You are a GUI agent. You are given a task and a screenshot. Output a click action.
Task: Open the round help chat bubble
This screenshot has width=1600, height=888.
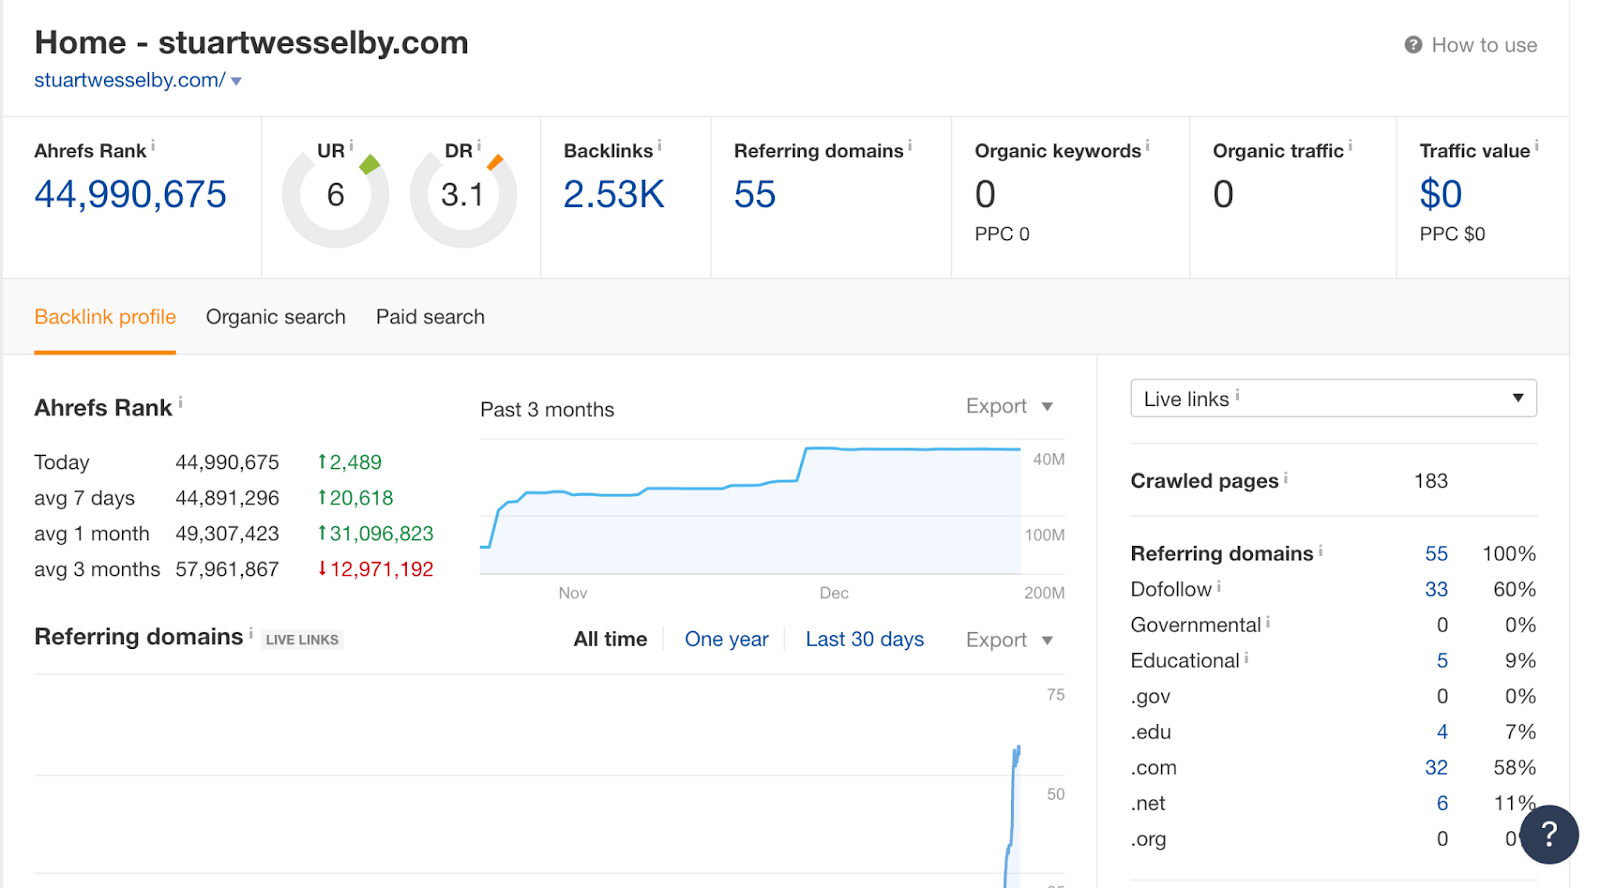click(x=1549, y=834)
